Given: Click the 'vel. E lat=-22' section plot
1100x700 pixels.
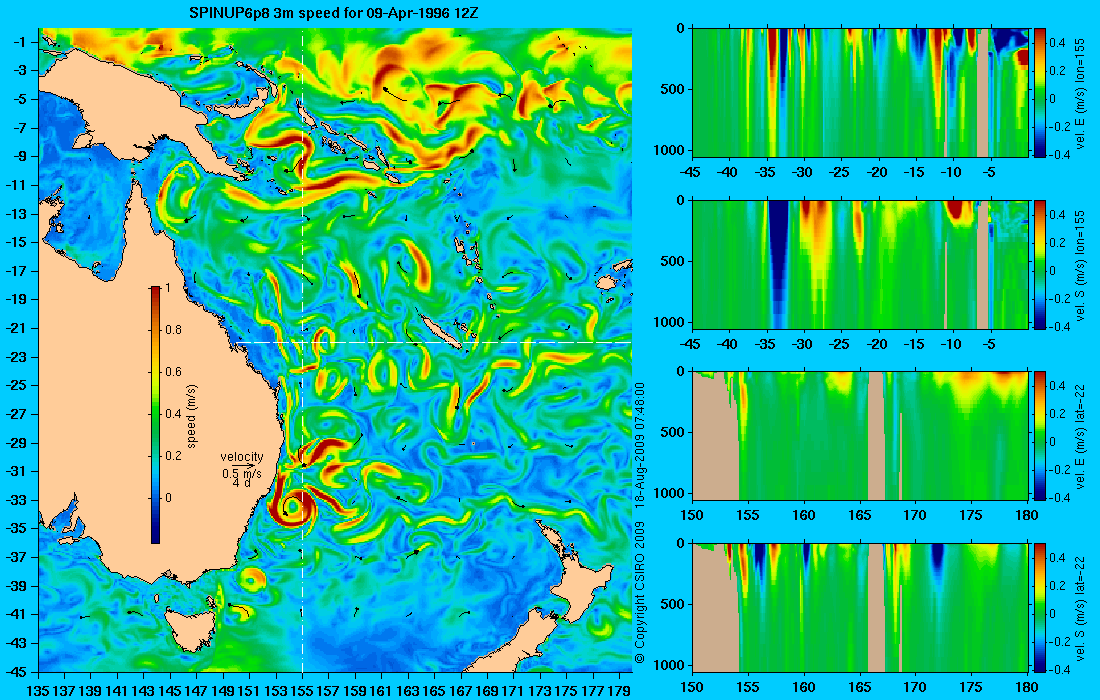Looking at the screenshot, I should point(860,436).
